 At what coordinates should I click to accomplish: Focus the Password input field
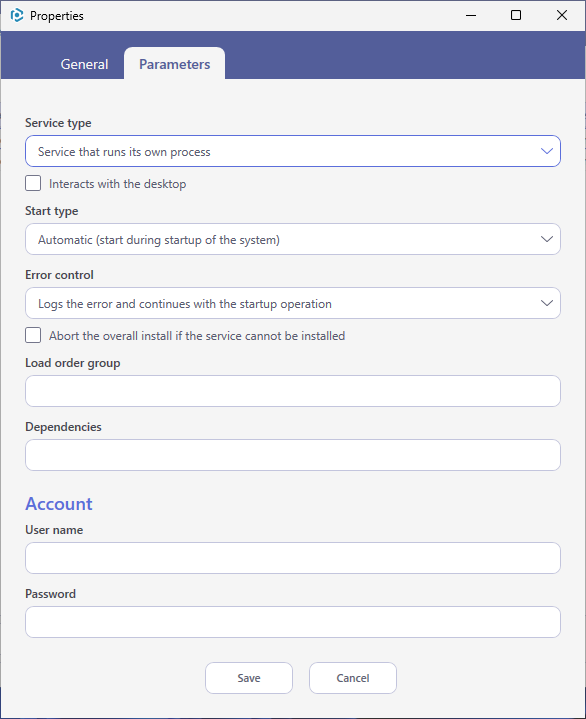coord(293,622)
